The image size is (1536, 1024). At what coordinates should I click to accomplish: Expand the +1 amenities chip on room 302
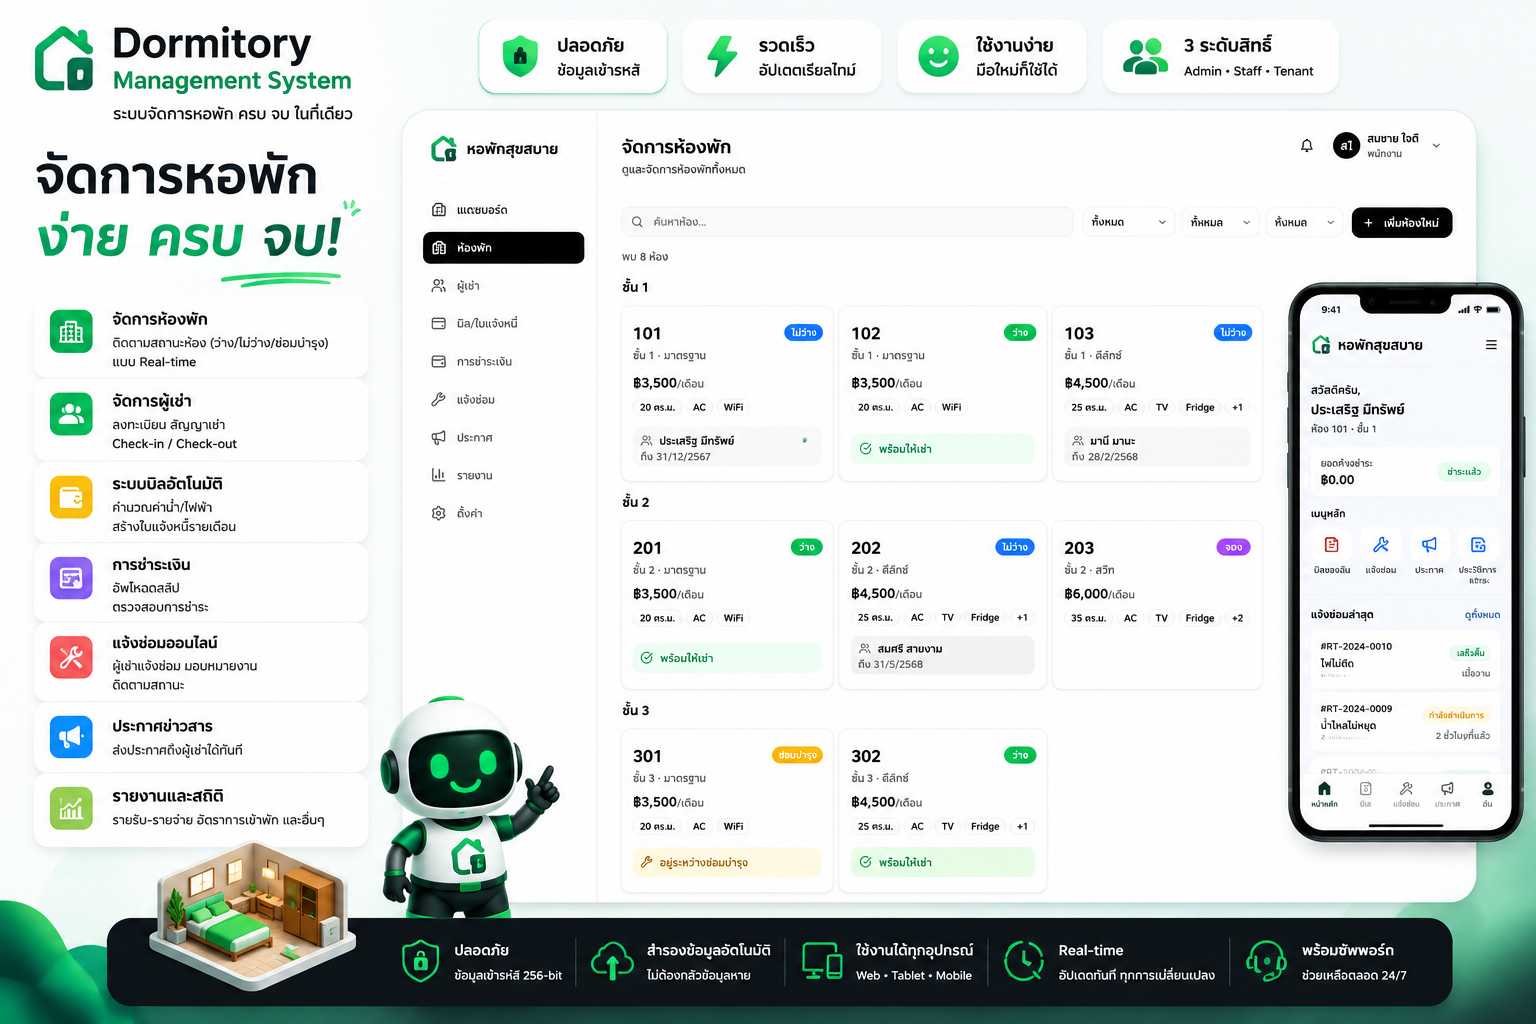tap(1022, 826)
